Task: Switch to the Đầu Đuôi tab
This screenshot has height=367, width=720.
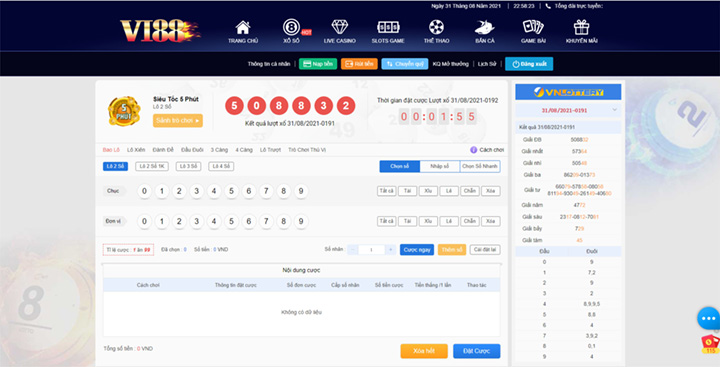Action: pyautogui.click(x=192, y=150)
